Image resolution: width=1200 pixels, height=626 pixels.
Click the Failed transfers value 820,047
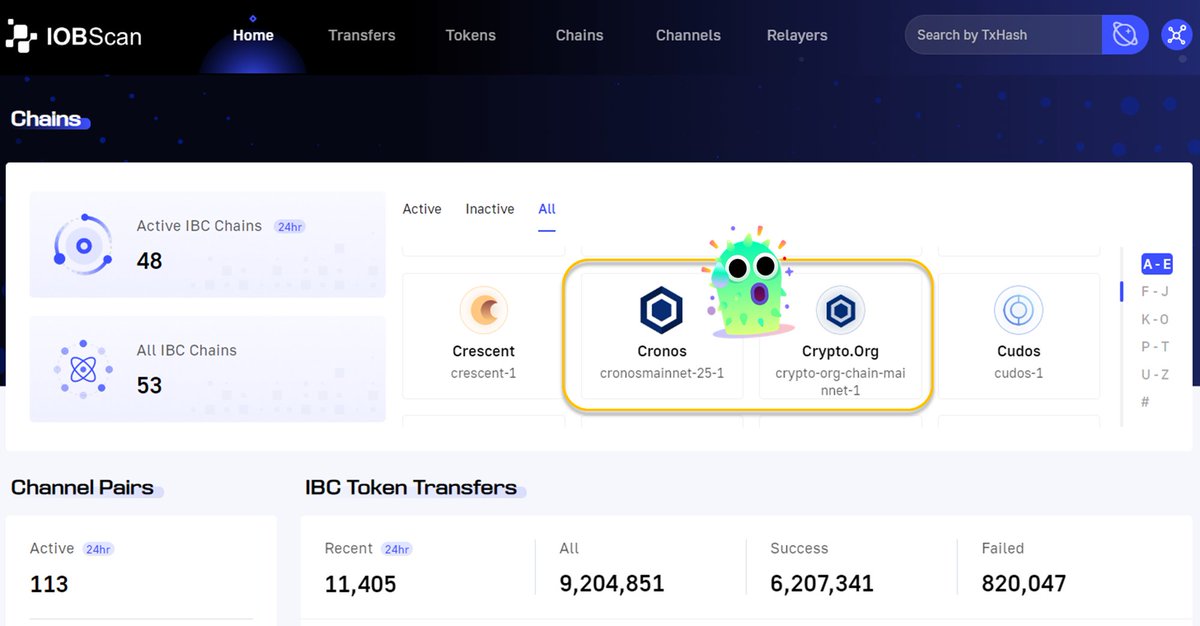click(x=1024, y=584)
